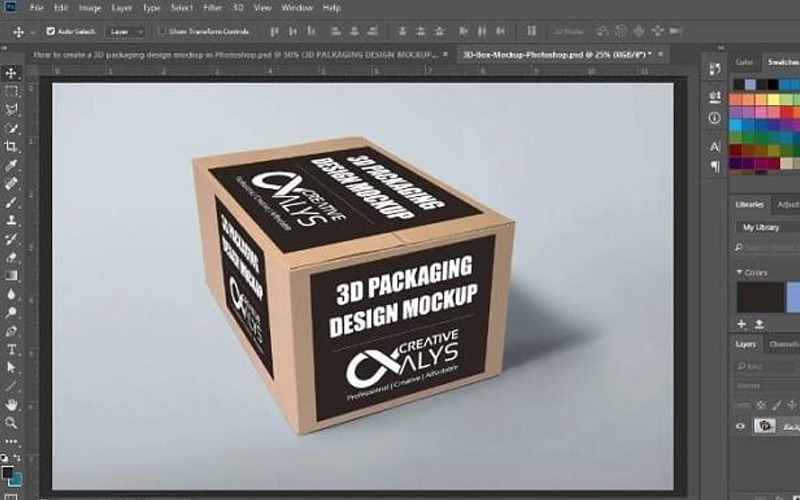Swap foreground and background colors
Screen dimensions: 800x500
pos(17,457)
